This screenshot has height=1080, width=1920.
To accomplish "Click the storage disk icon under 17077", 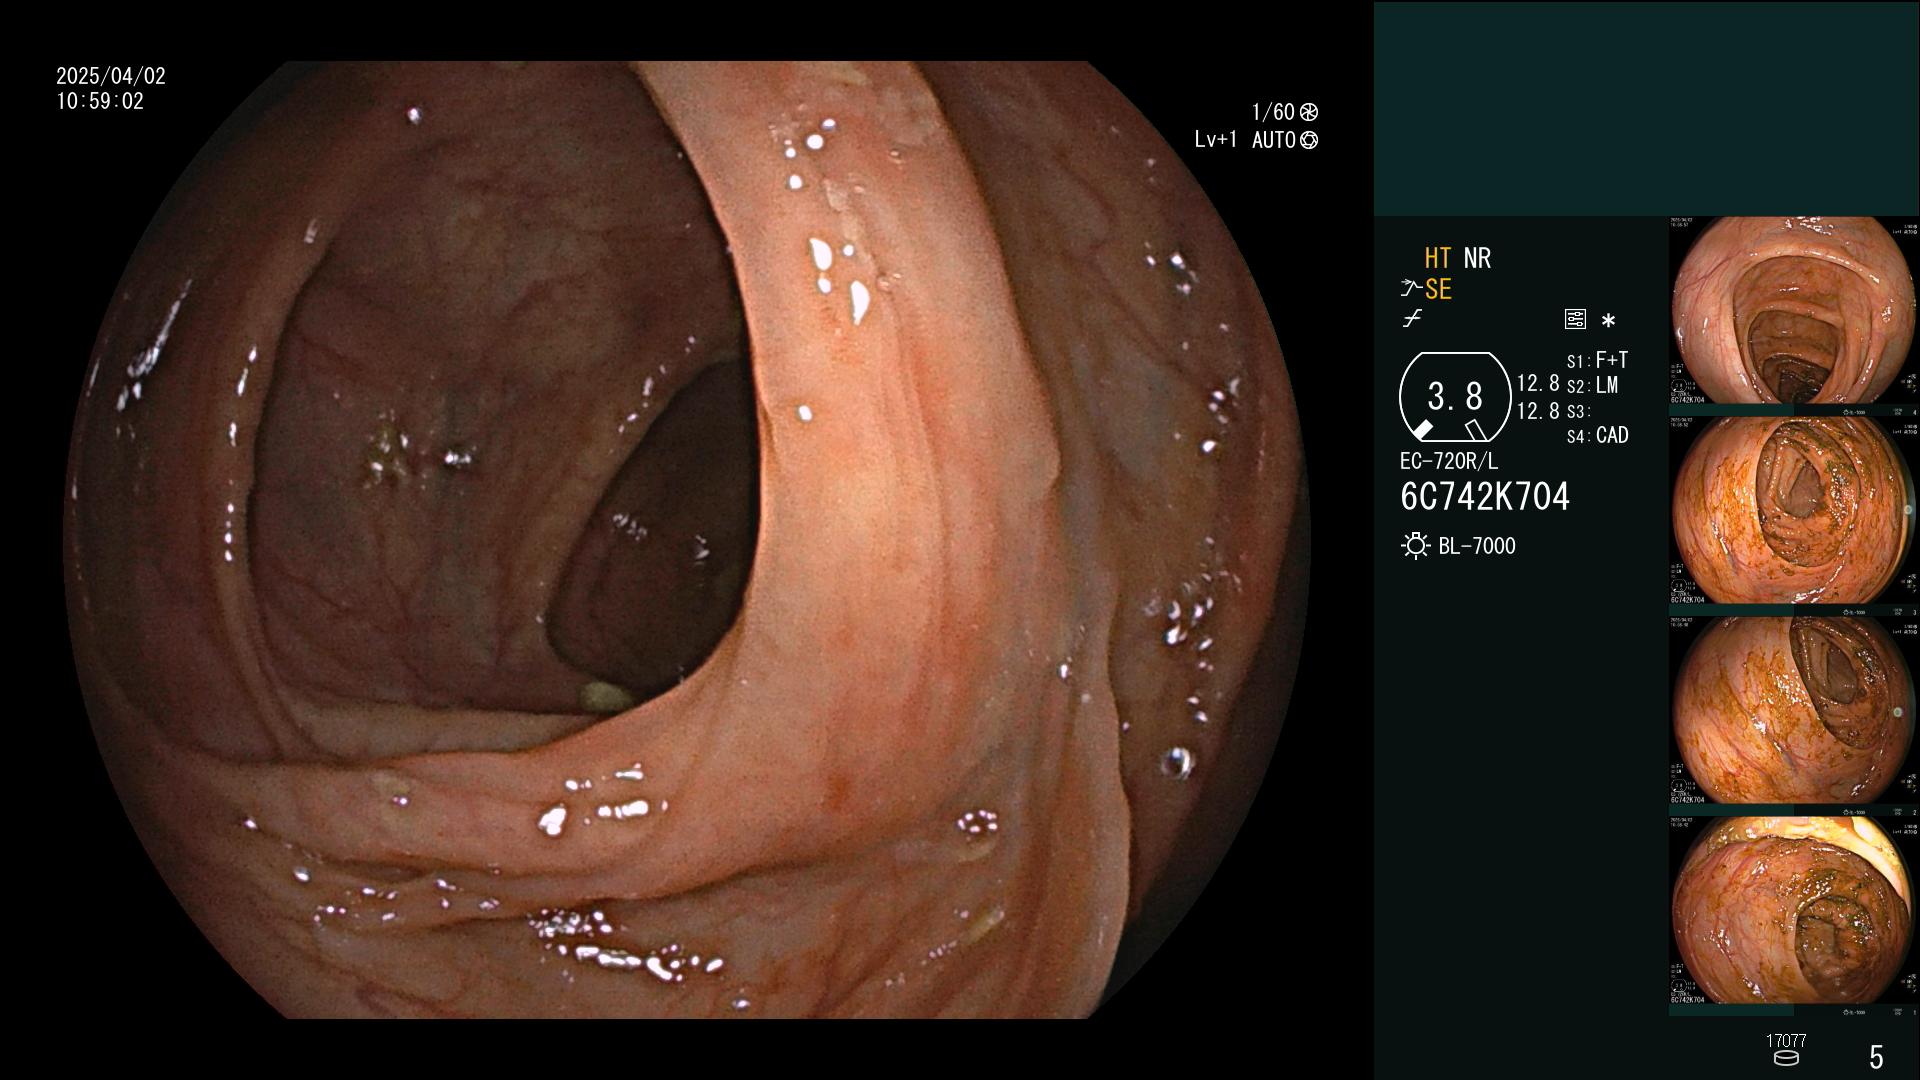I will click(x=1786, y=1059).
